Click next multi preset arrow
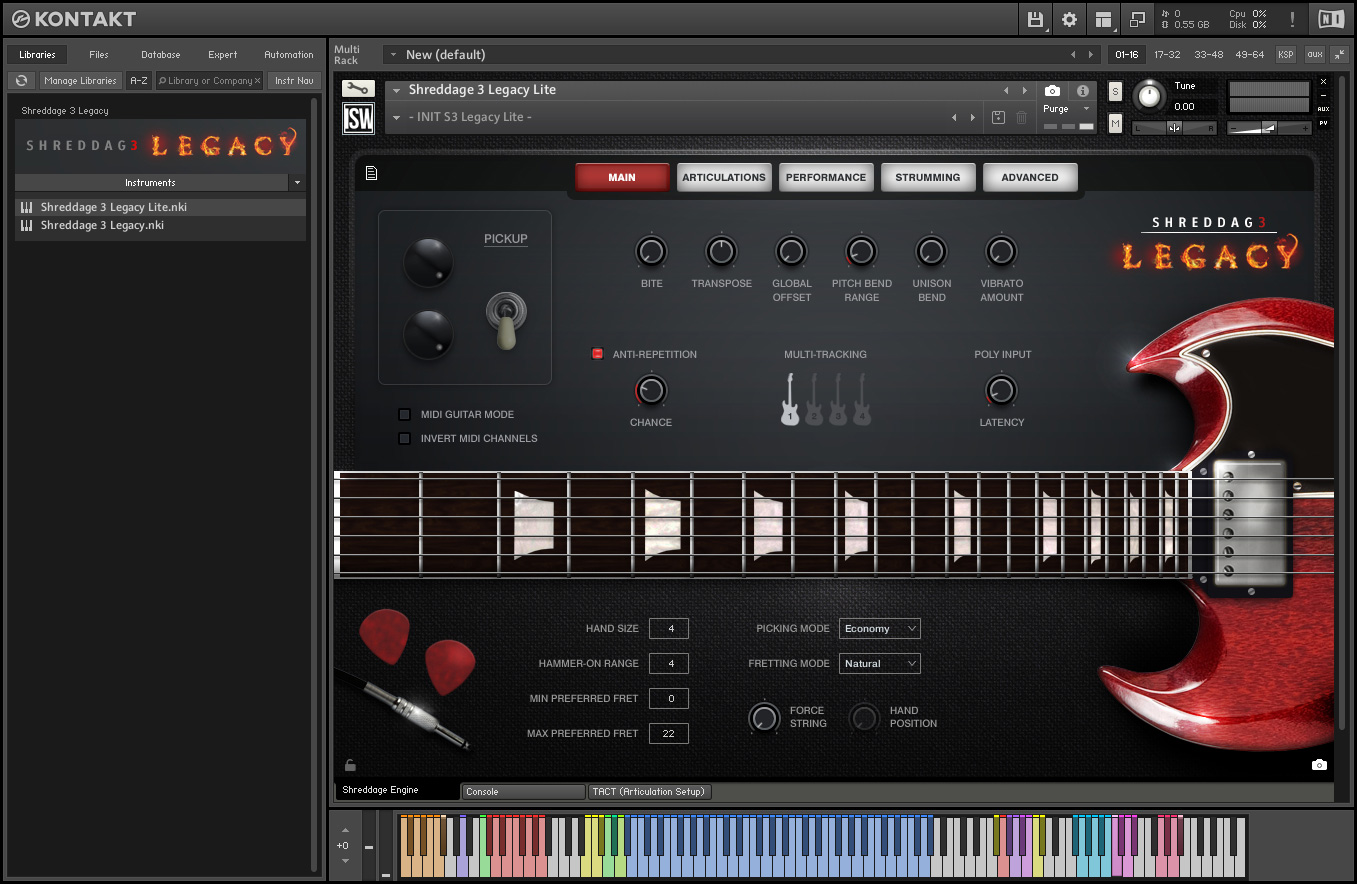Viewport: 1357px width, 884px height. pos(1090,54)
